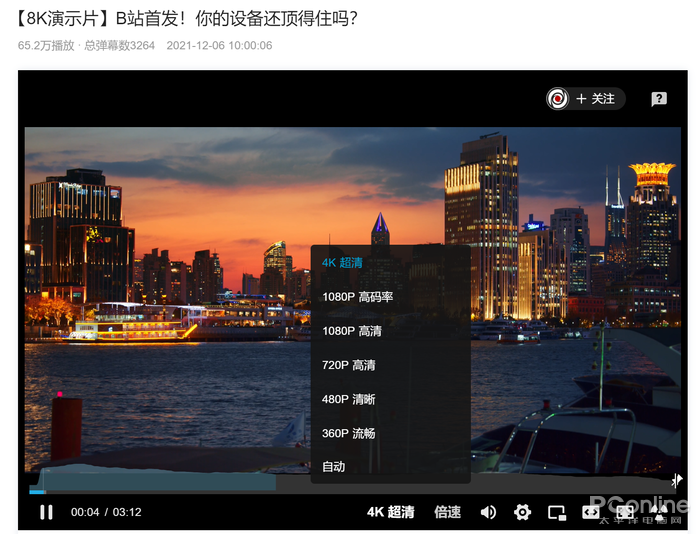The height and width of the screenshot is (534, 700).
Task: Click the uploader avatar icon
Action: point(558,99)
